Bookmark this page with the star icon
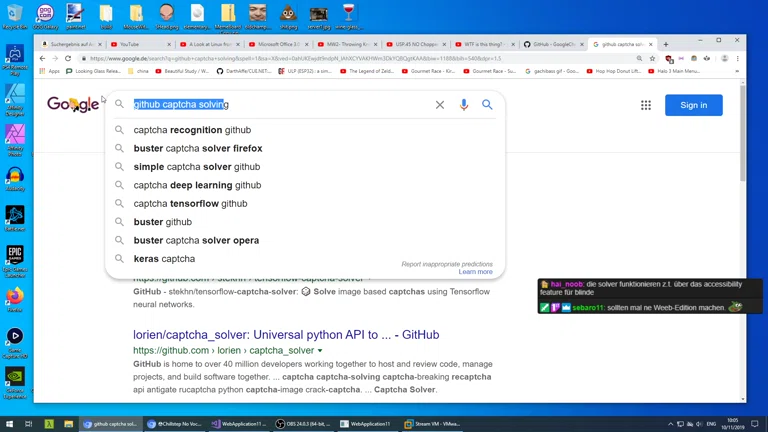Viewport: 768px width, 432px height. (x=652, y=58)
